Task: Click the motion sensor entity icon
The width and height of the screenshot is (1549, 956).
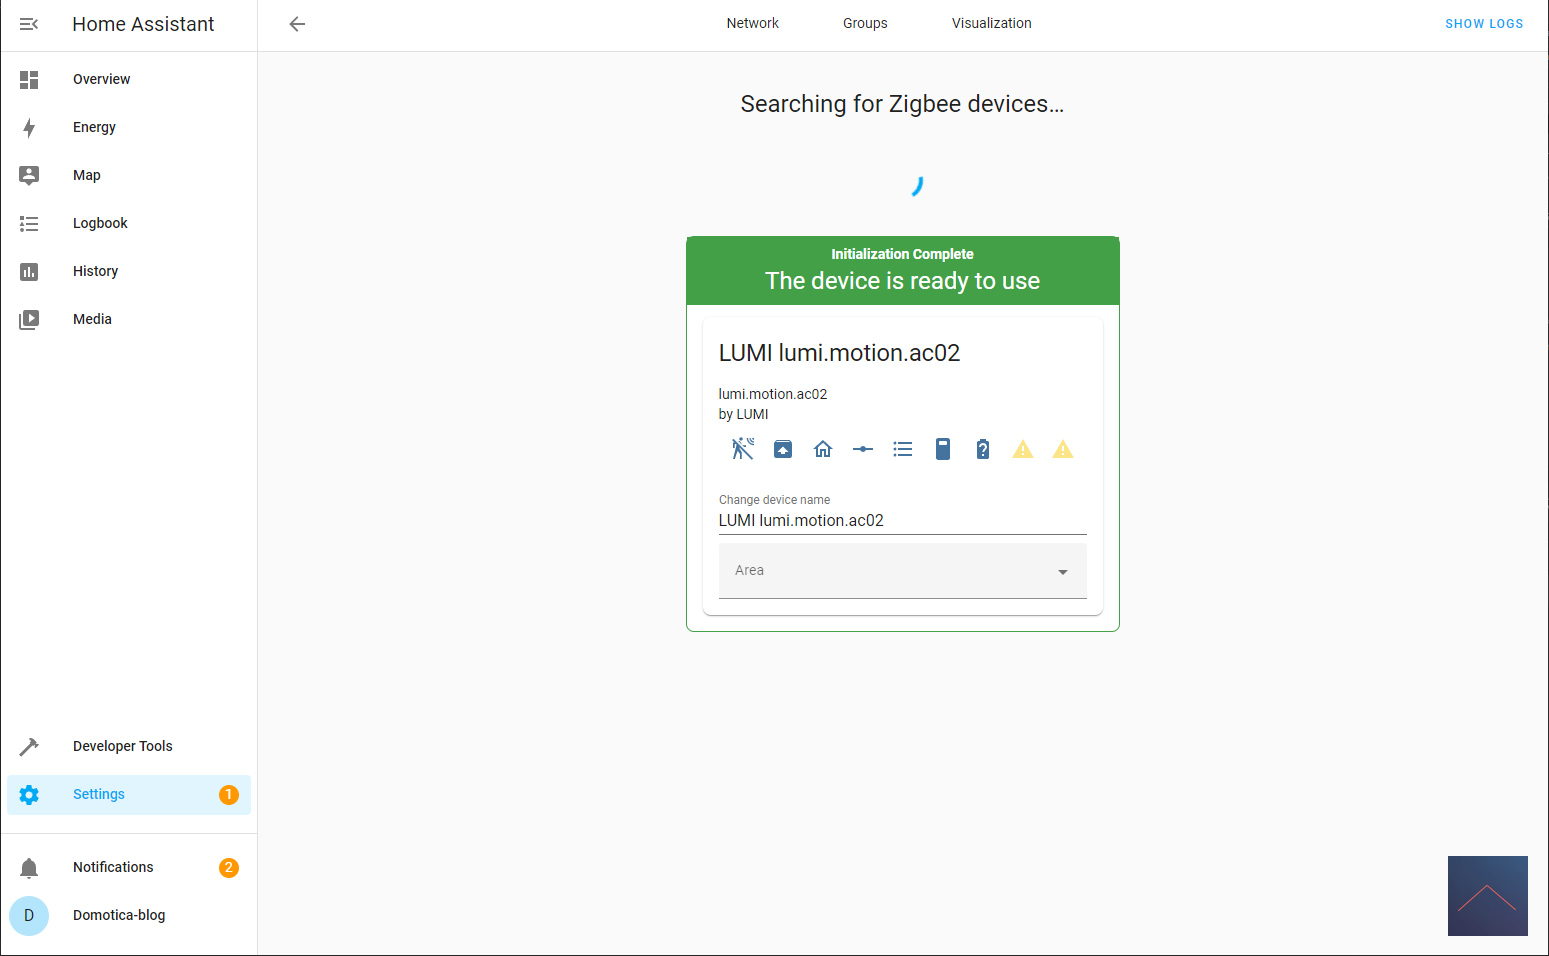Action: pyautogui.click(x=743, y=449)
